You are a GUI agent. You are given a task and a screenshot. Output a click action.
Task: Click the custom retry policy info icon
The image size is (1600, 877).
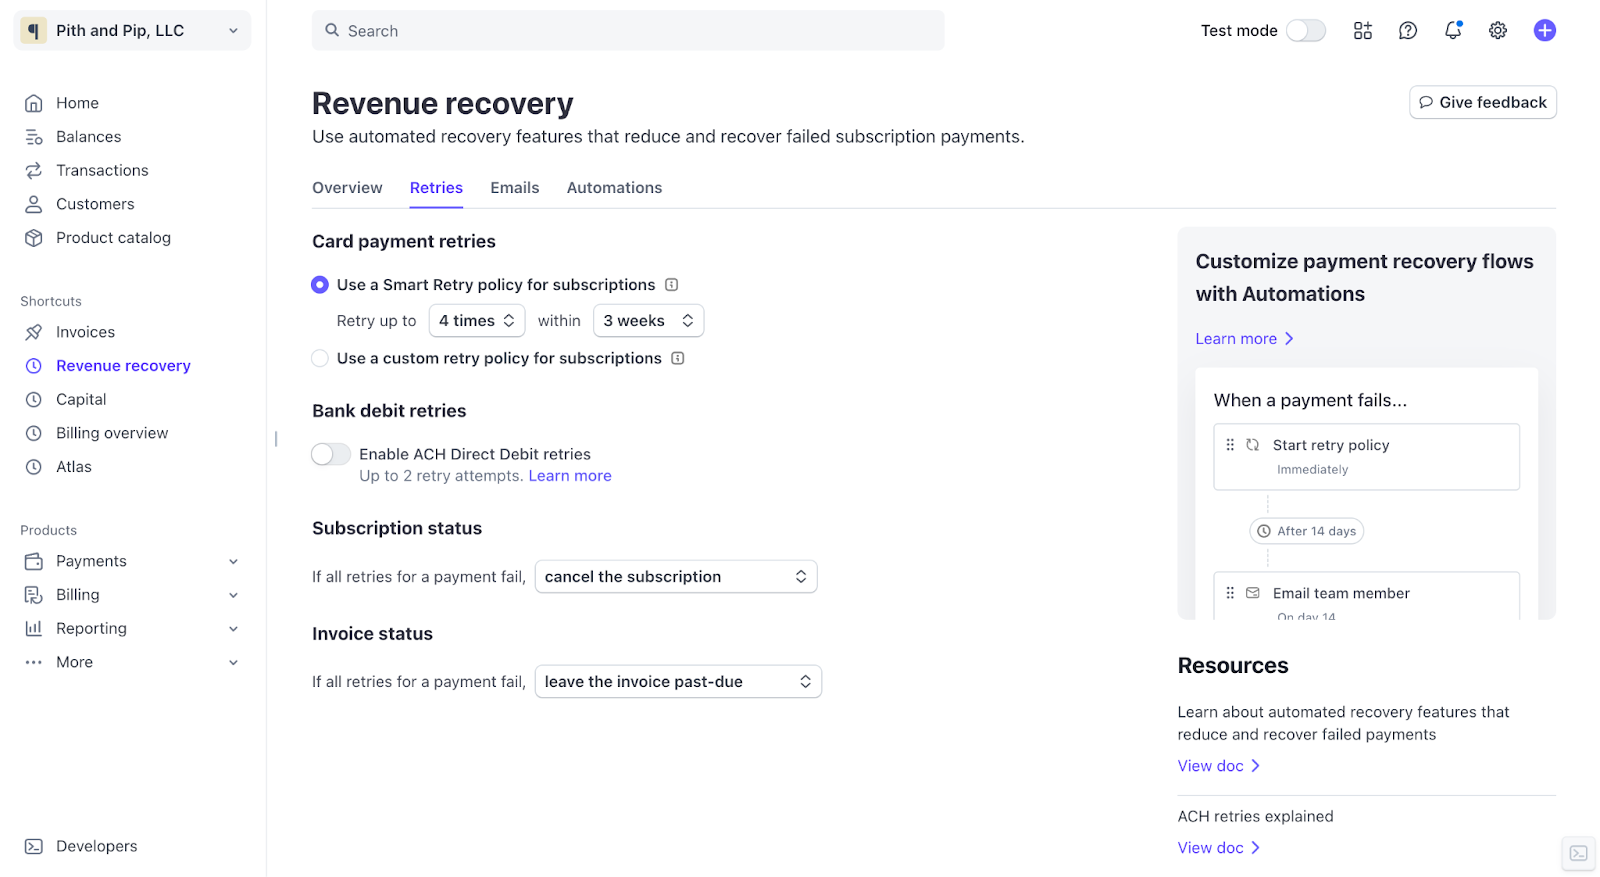[x=678, y=358]
